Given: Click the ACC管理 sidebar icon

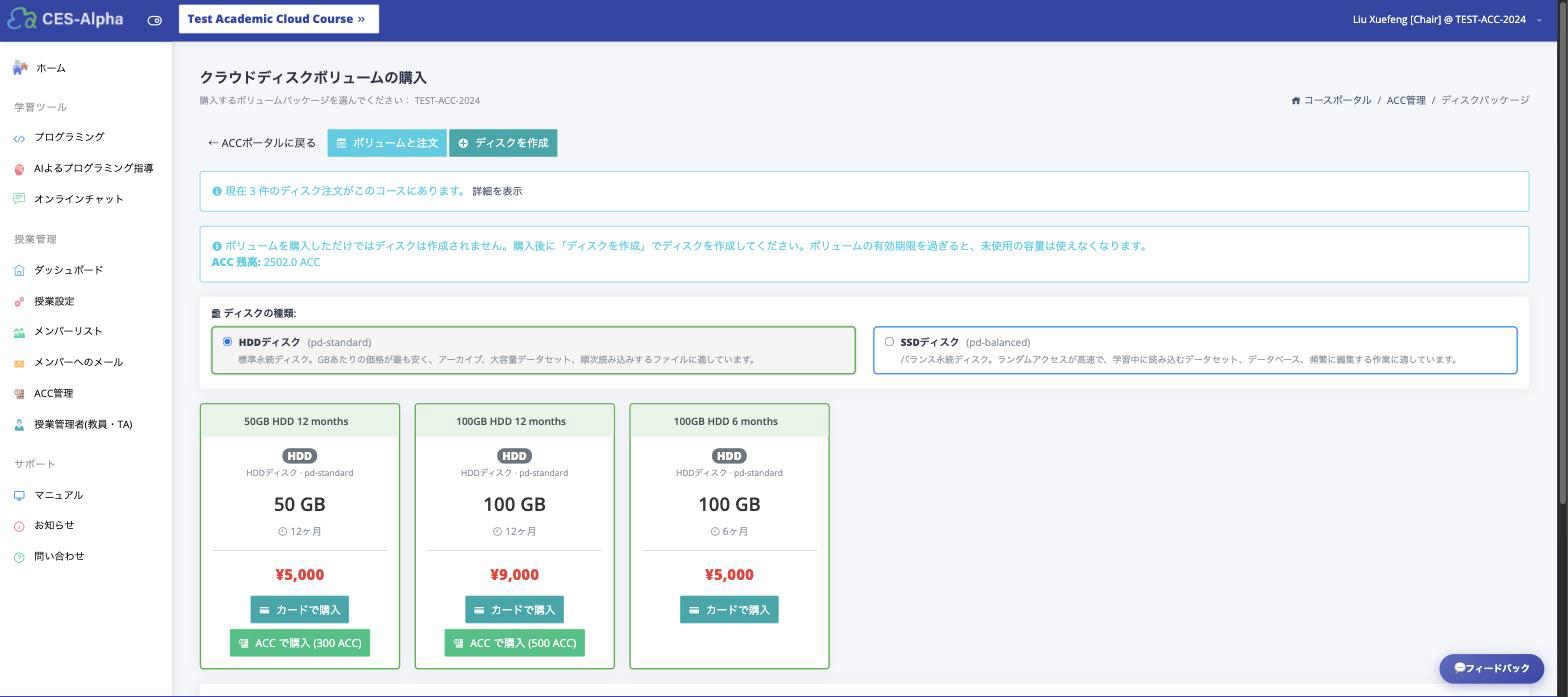Looking at the screenshot, I should click(19, 394).
